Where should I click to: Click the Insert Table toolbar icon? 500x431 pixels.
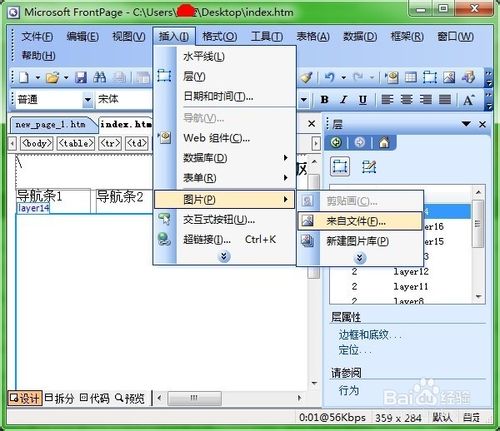[411, 77]
